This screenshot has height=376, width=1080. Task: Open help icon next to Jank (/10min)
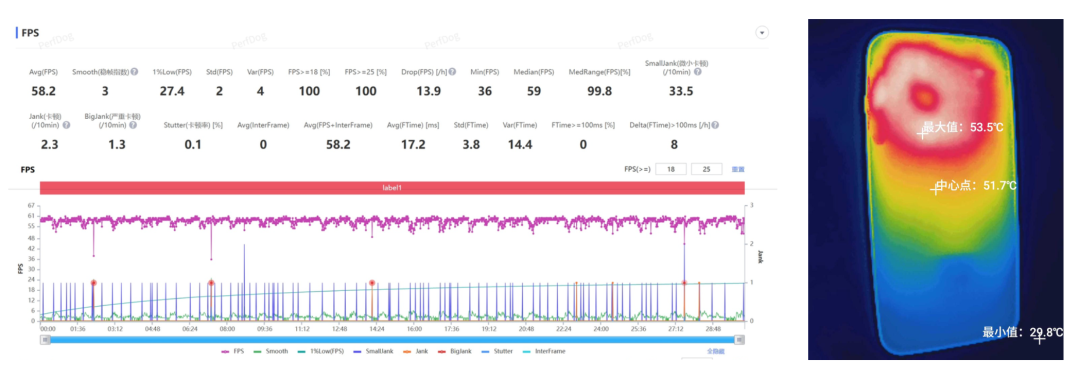tap(66, 125)
